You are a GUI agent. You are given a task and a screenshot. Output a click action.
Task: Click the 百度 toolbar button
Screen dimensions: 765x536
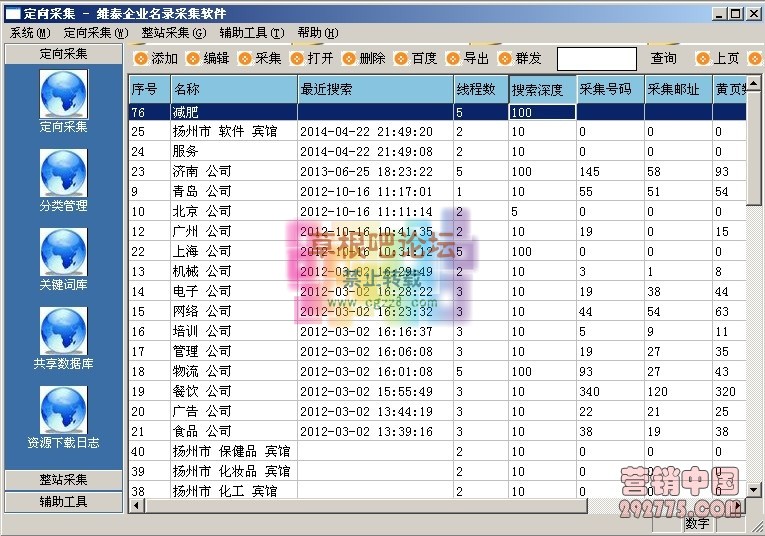(416, 59)
